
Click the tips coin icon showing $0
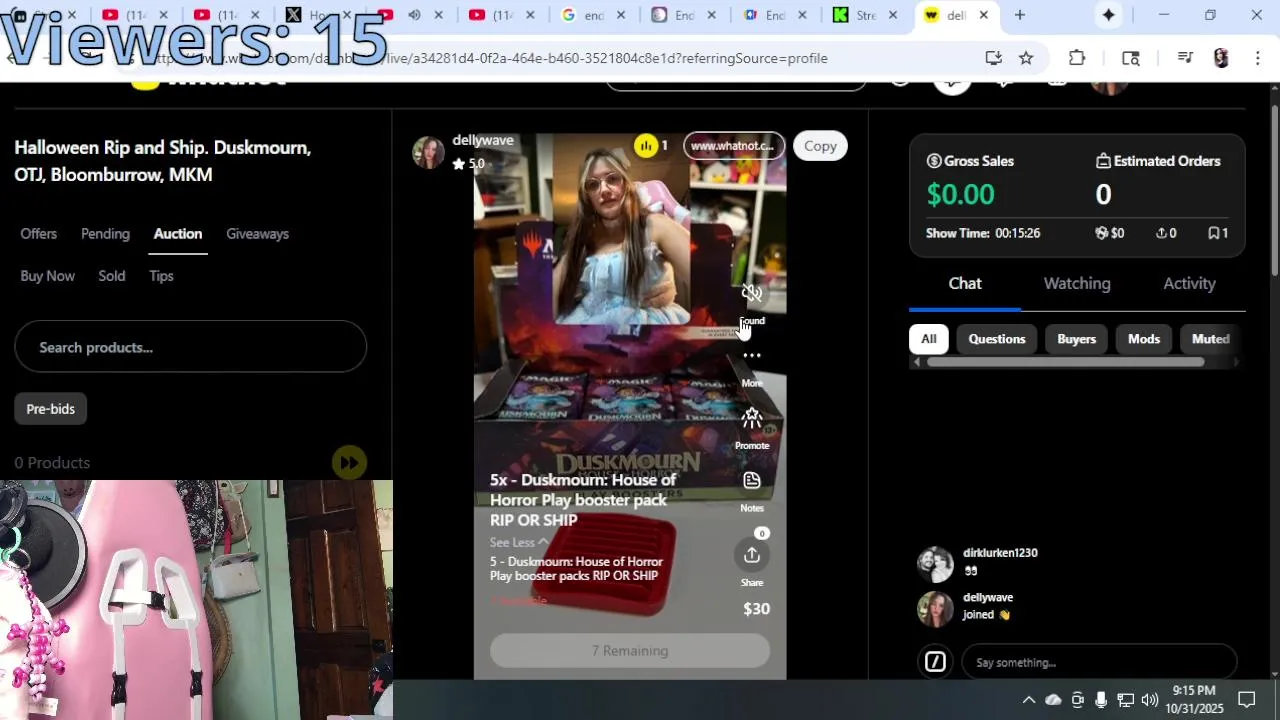click(1101, 233)
